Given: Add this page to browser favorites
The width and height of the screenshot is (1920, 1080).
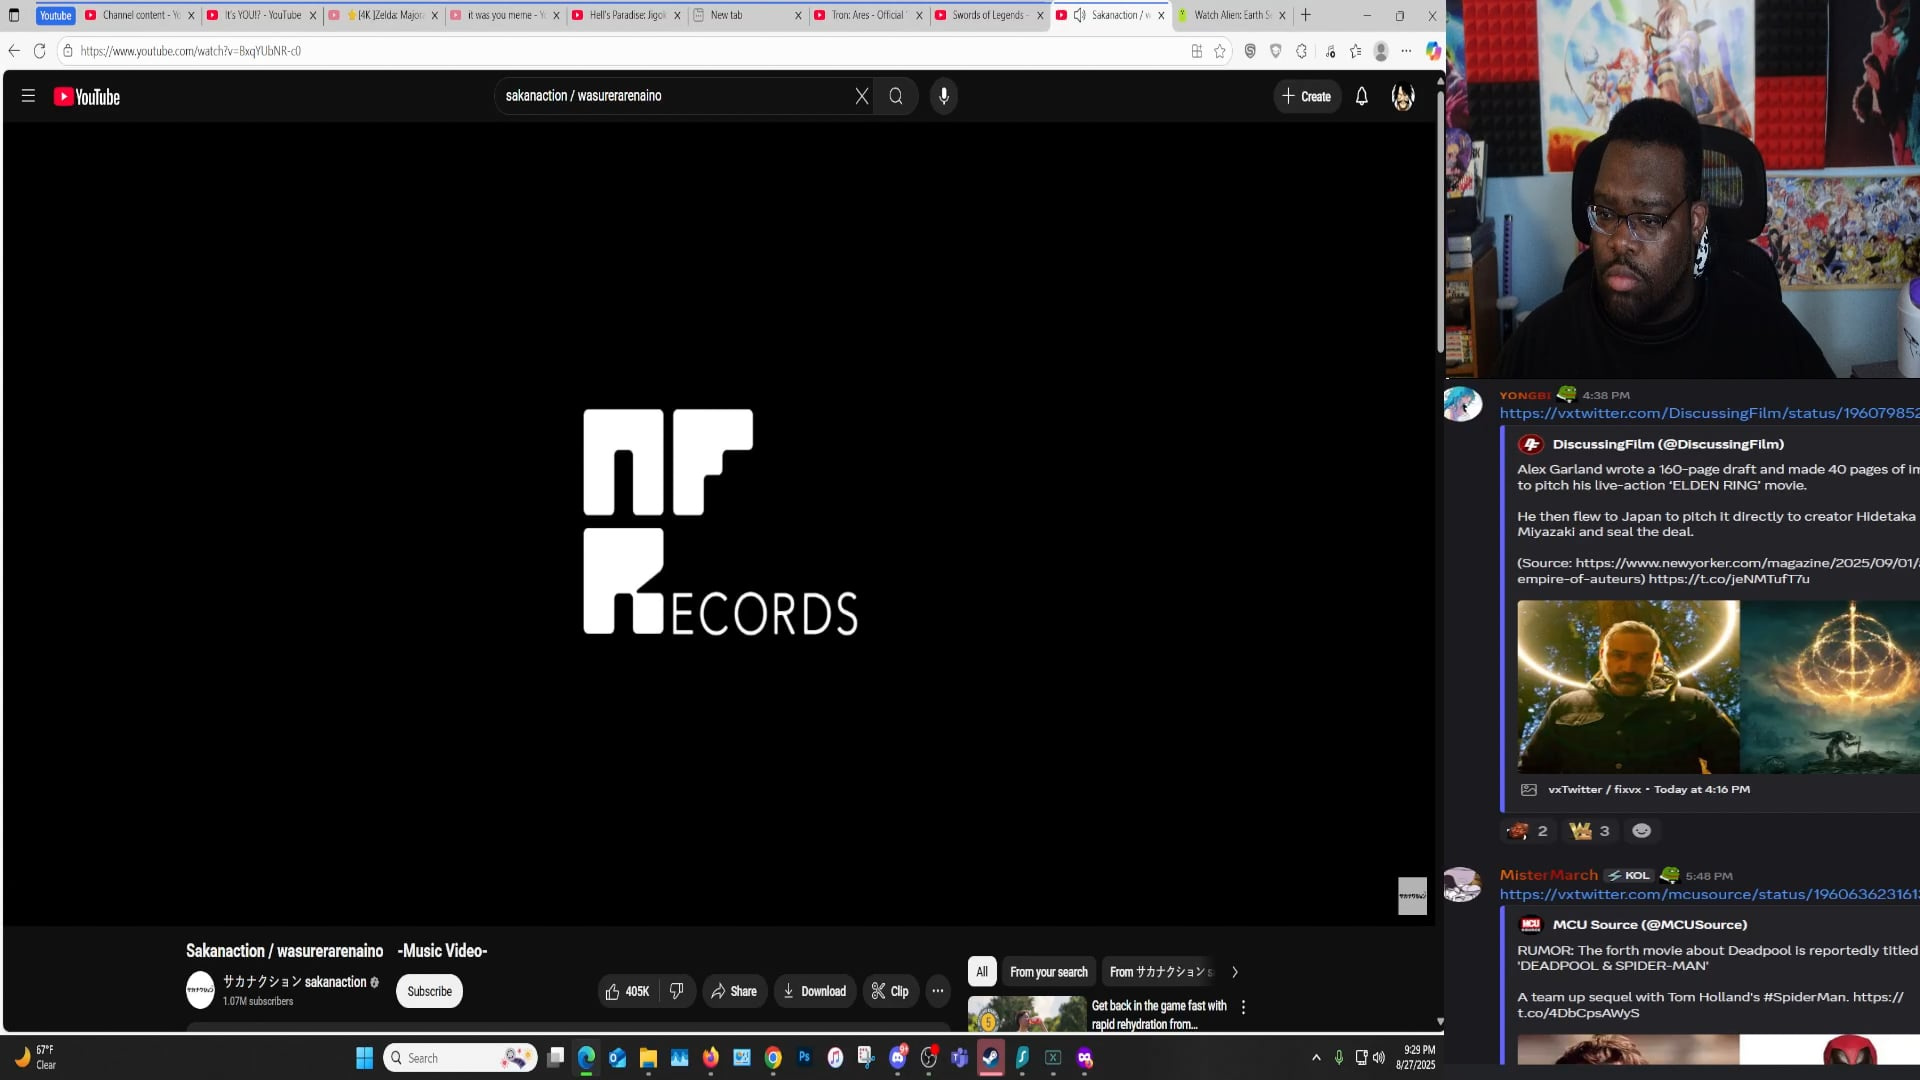Looking at the screenshot, I should click(x=1220, y=51).
